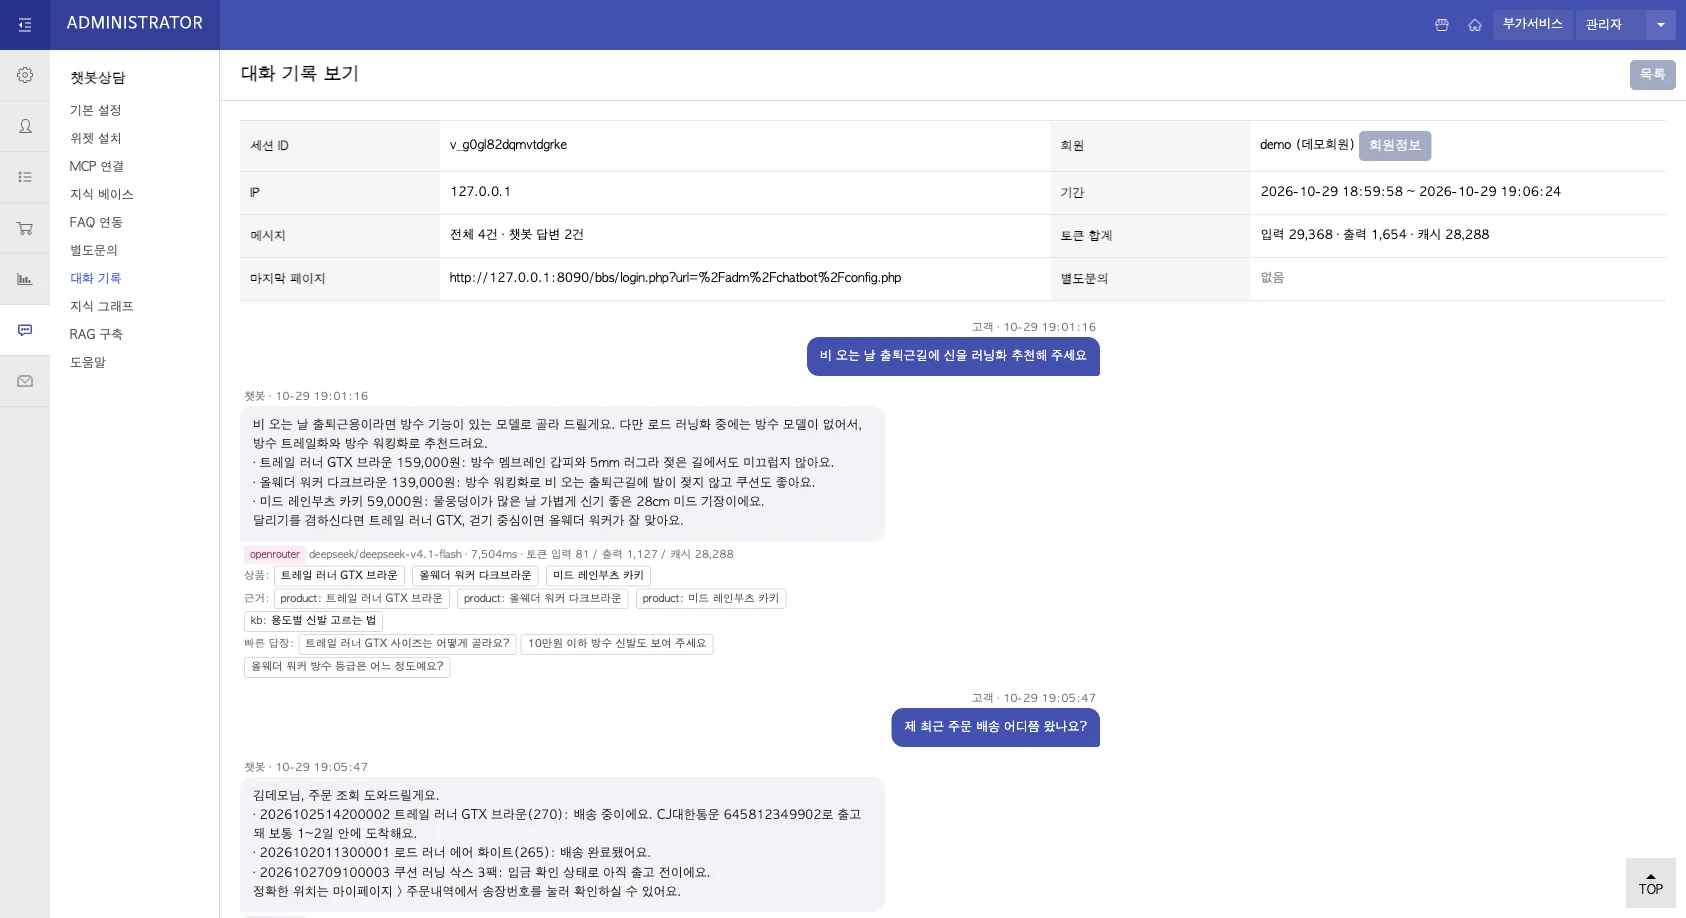Expand the 관리자 dropdown arrow

(x=1661, y=25)
